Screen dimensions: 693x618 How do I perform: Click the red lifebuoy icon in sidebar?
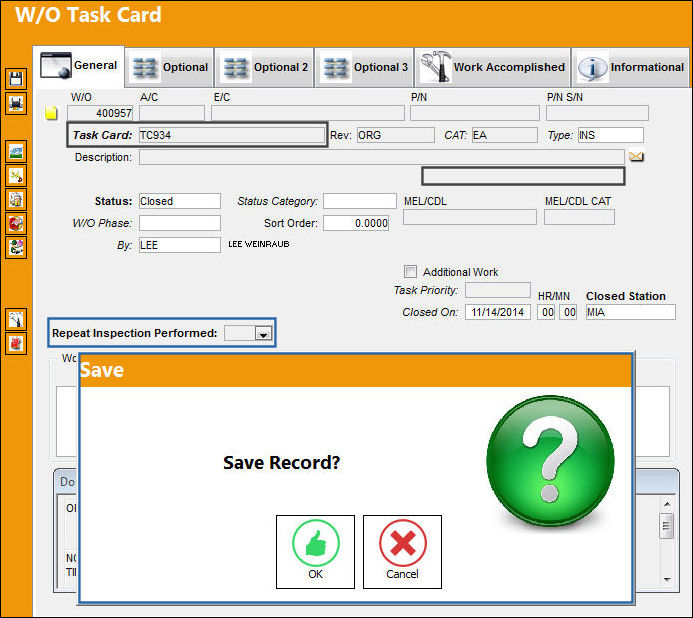tap(16, 224)
